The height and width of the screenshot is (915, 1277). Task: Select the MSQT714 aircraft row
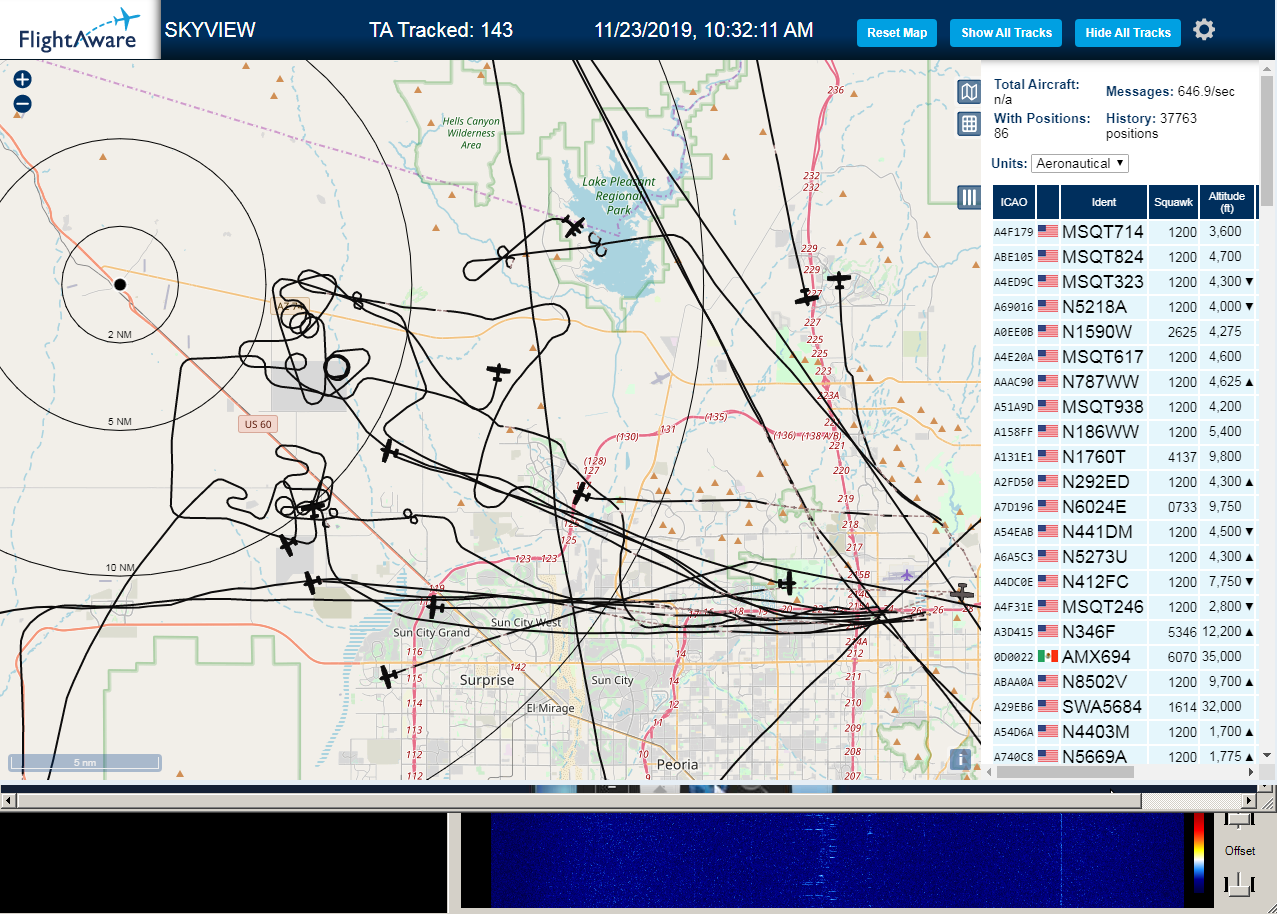tap(1124, 232)
